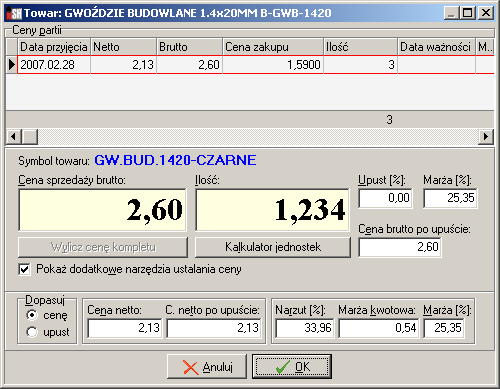500x389 pixels.
Task: Focus the 'Cena netto' field
Action: tap(125, 328)
